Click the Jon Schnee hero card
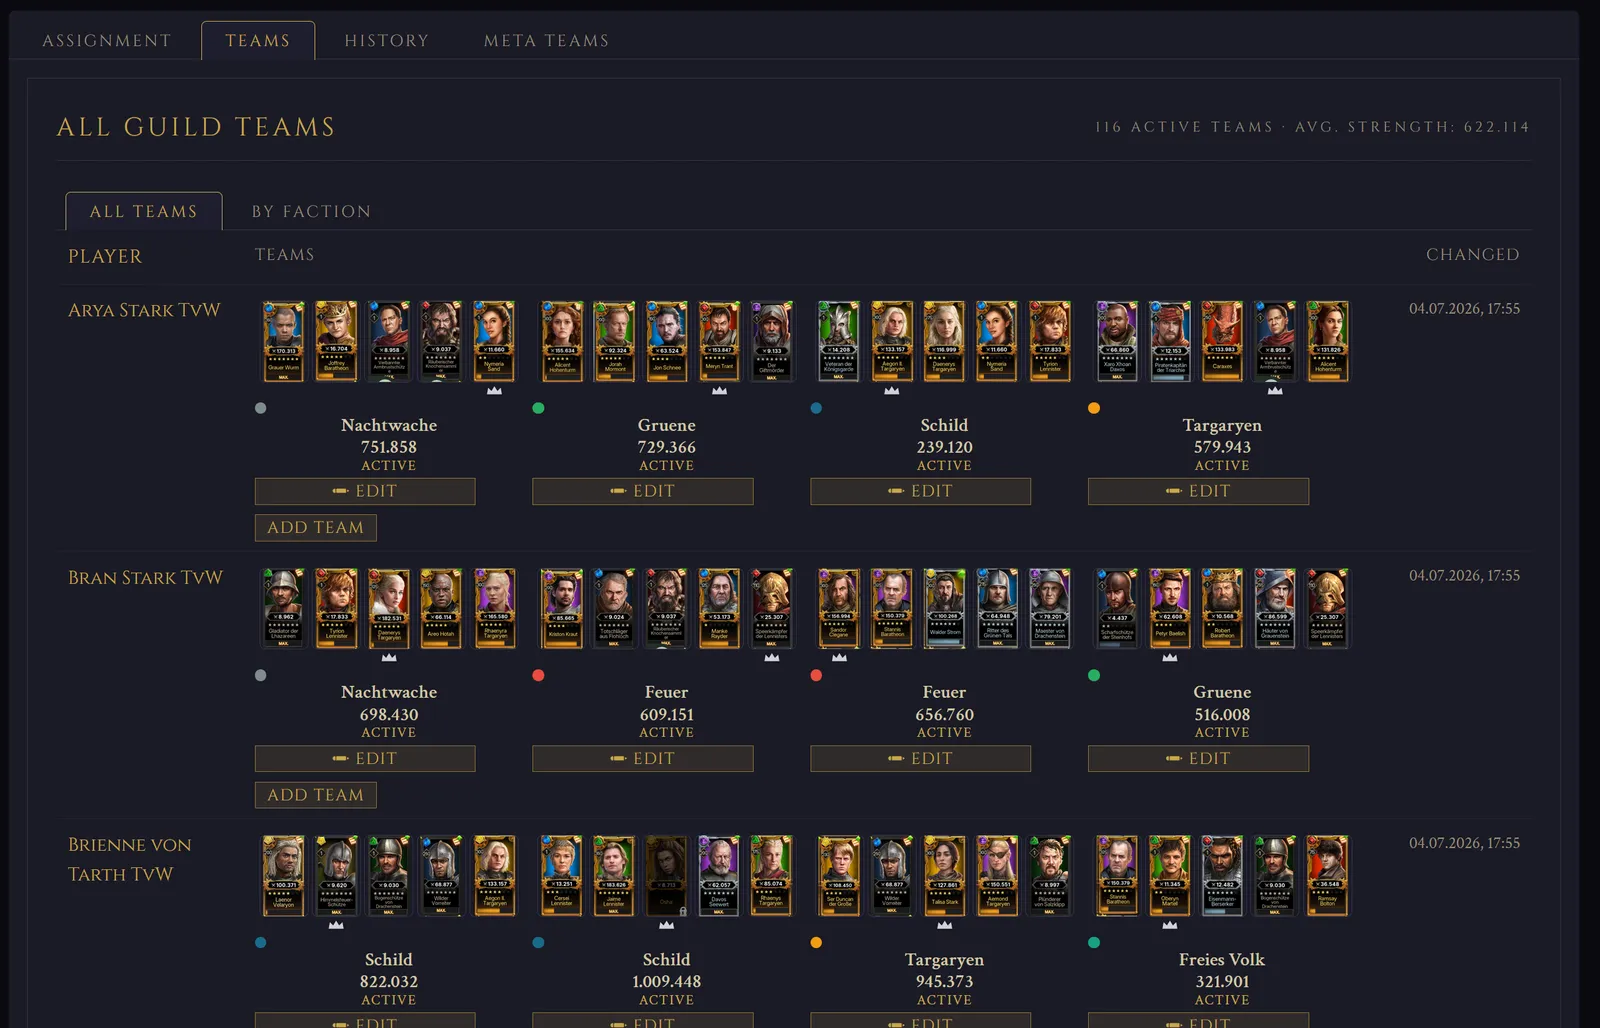The image size is (1600, 1028). pos(666,341)
